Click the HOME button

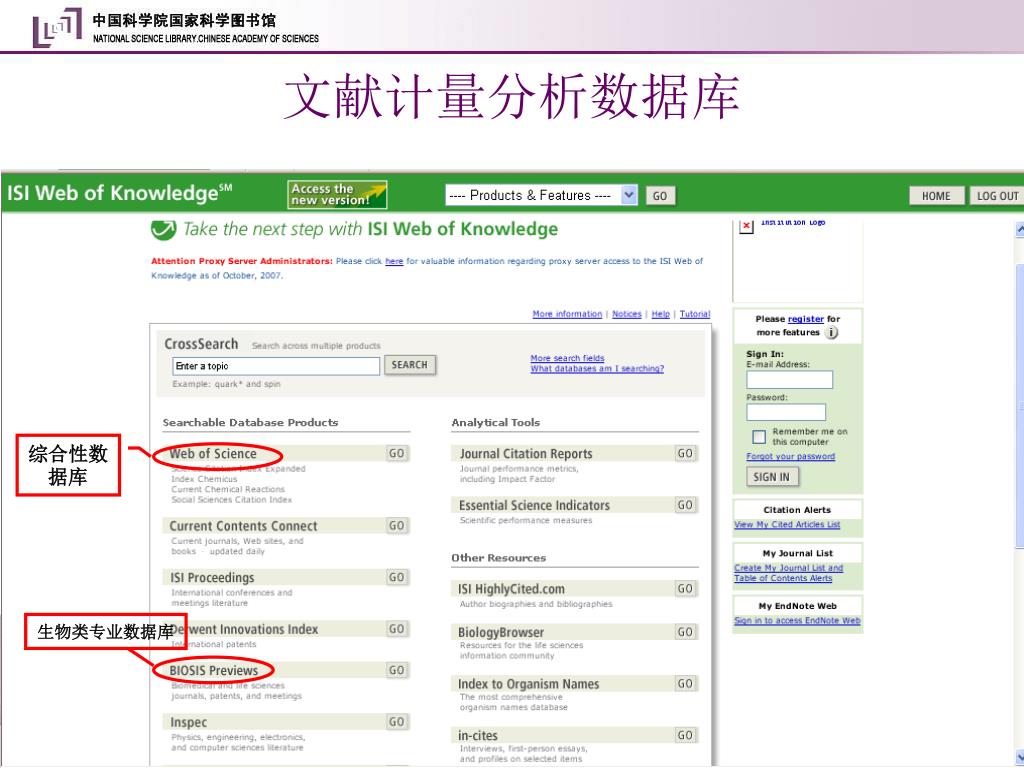936,196
